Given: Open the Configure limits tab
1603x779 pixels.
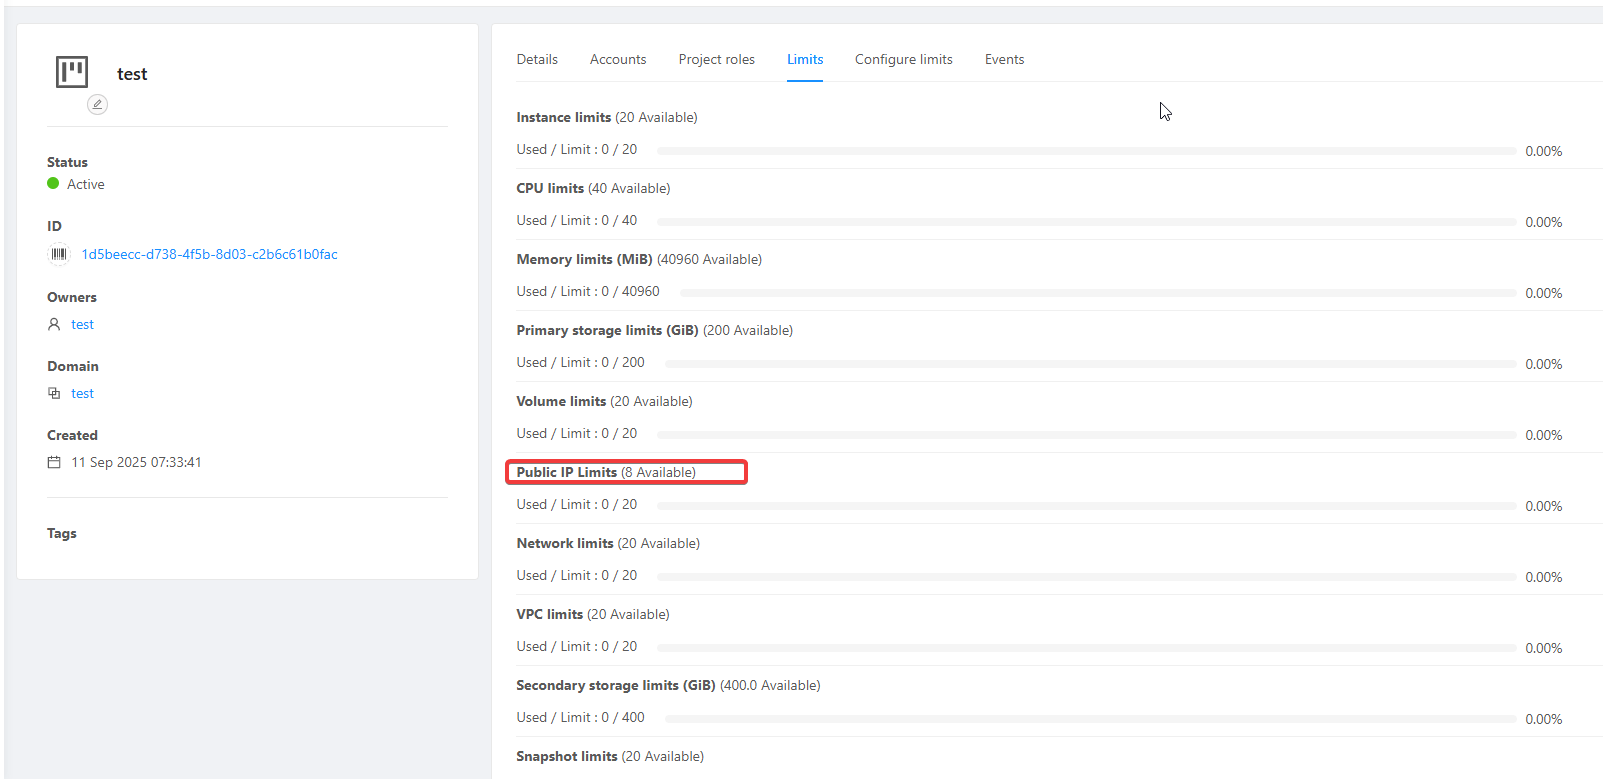Looking at the screenshot, I should click(x=903, y=59).
